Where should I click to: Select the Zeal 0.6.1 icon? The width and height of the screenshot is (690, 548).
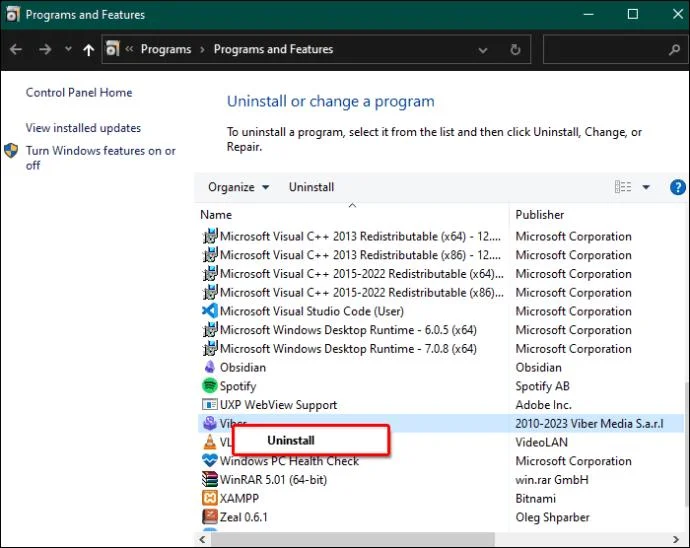click(210, 517)
